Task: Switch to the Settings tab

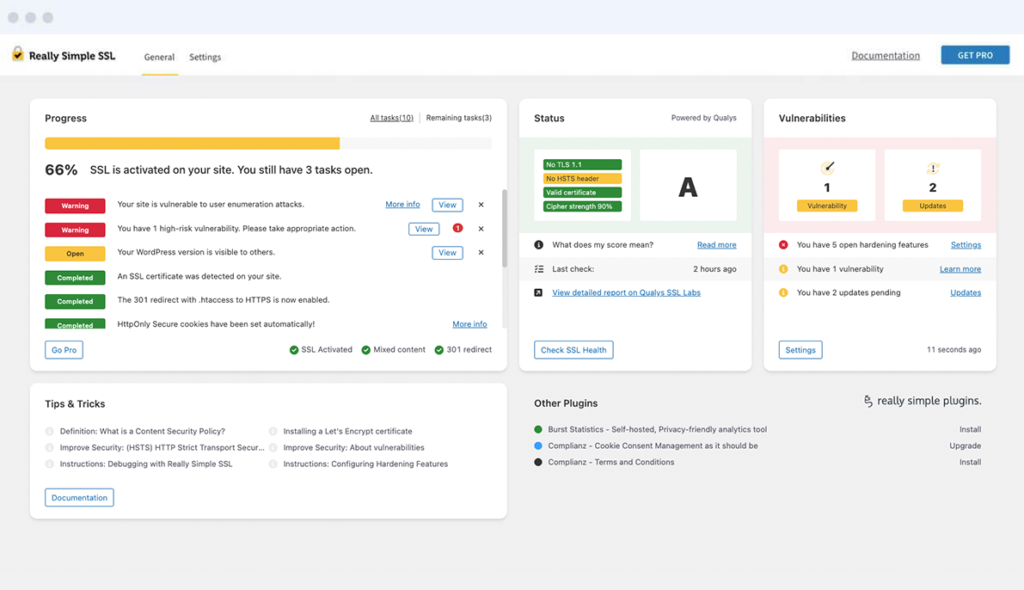Action: (x=205, y=57)
